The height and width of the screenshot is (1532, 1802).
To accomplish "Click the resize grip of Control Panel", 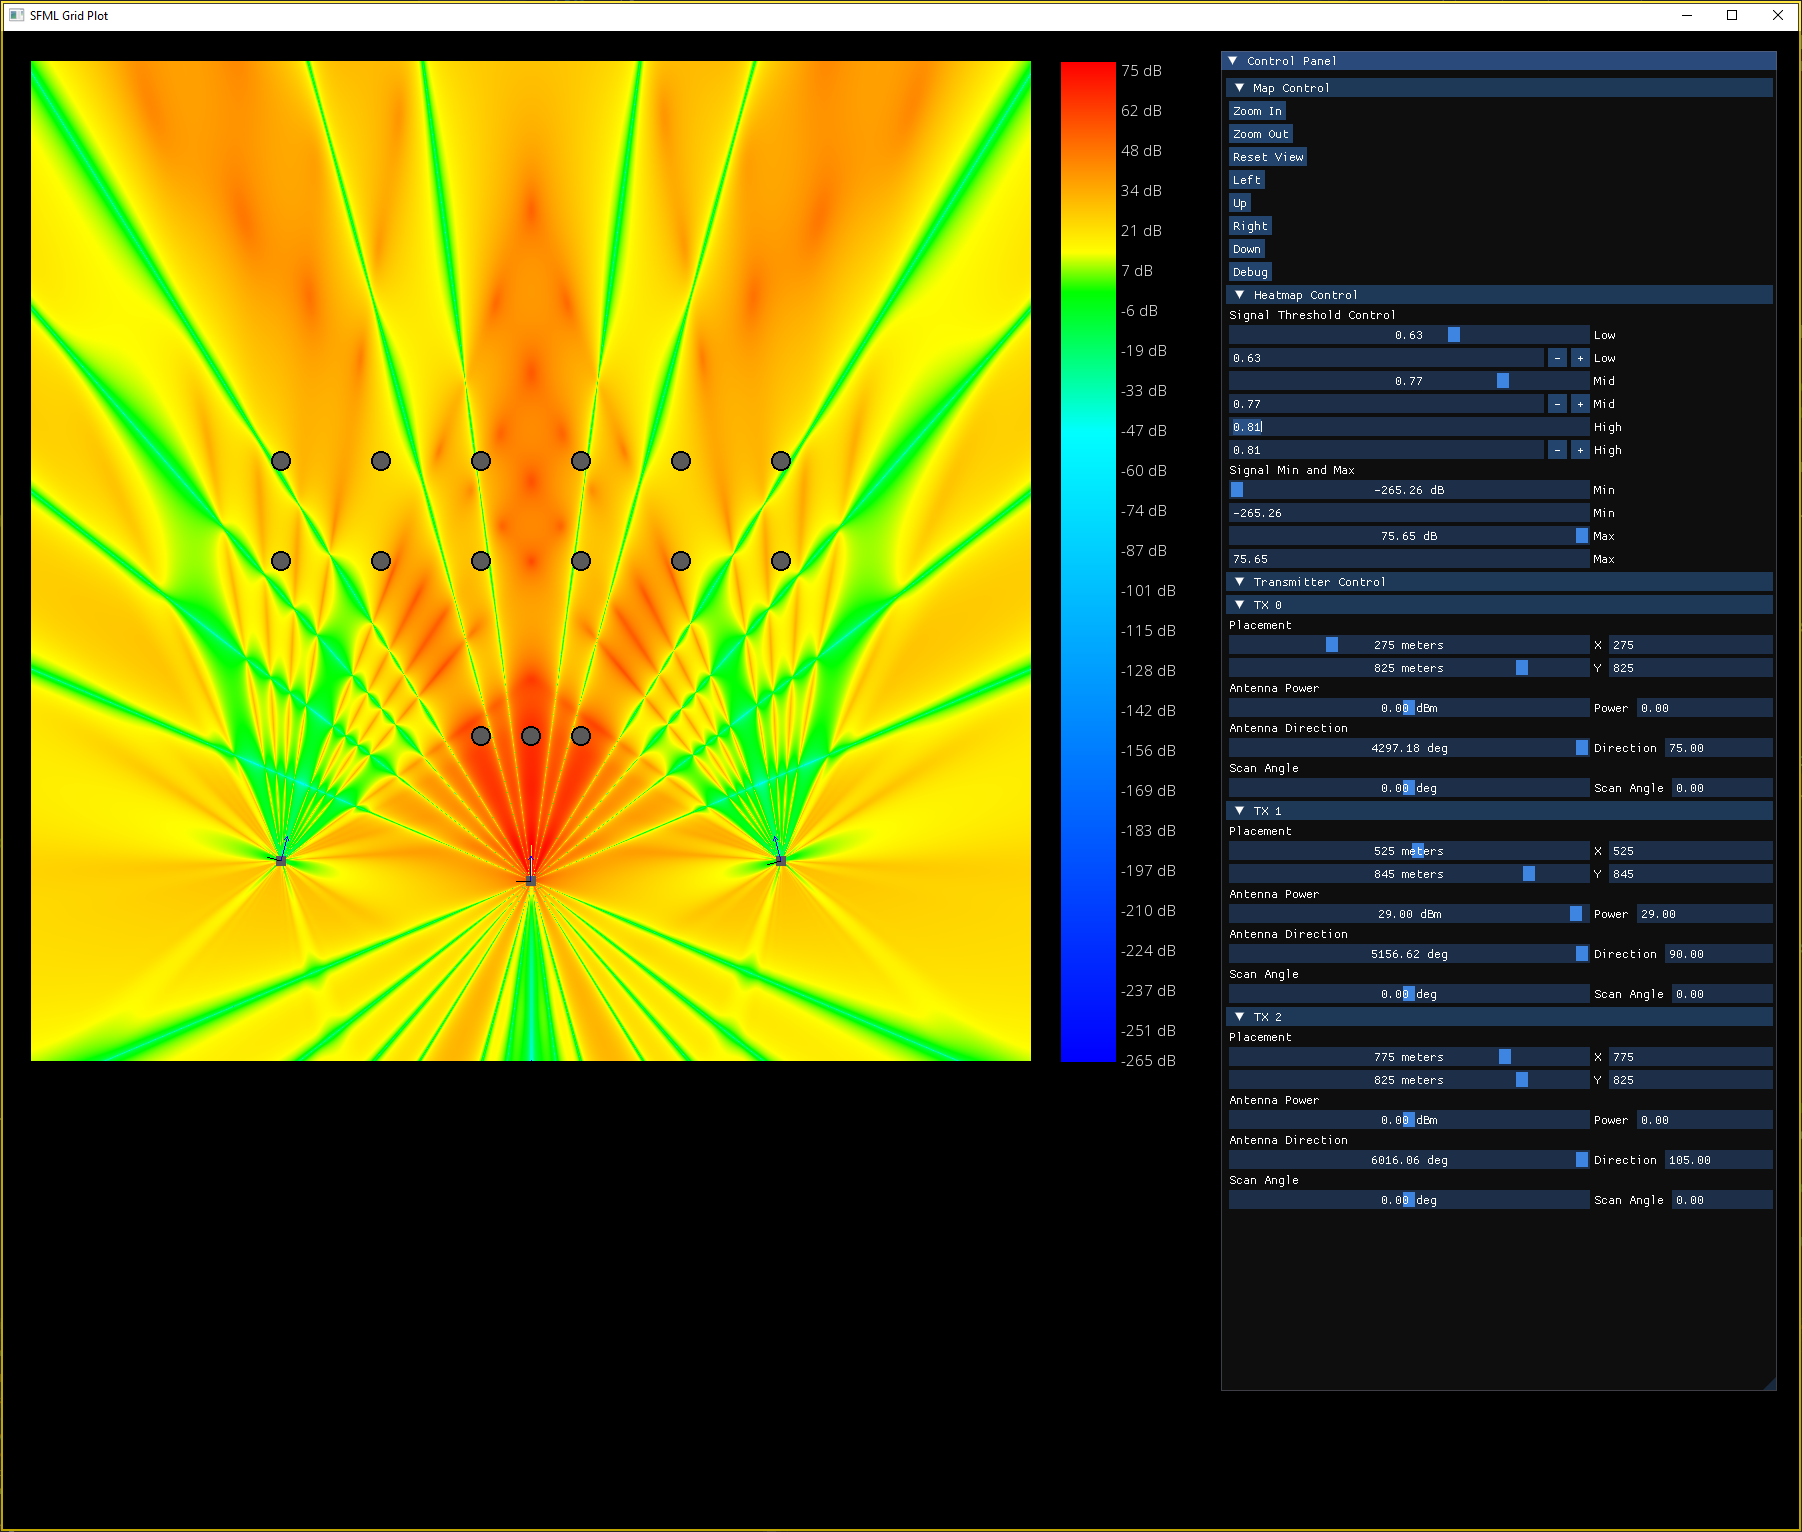I will pyautogui.click(x=1769, y=1383).
